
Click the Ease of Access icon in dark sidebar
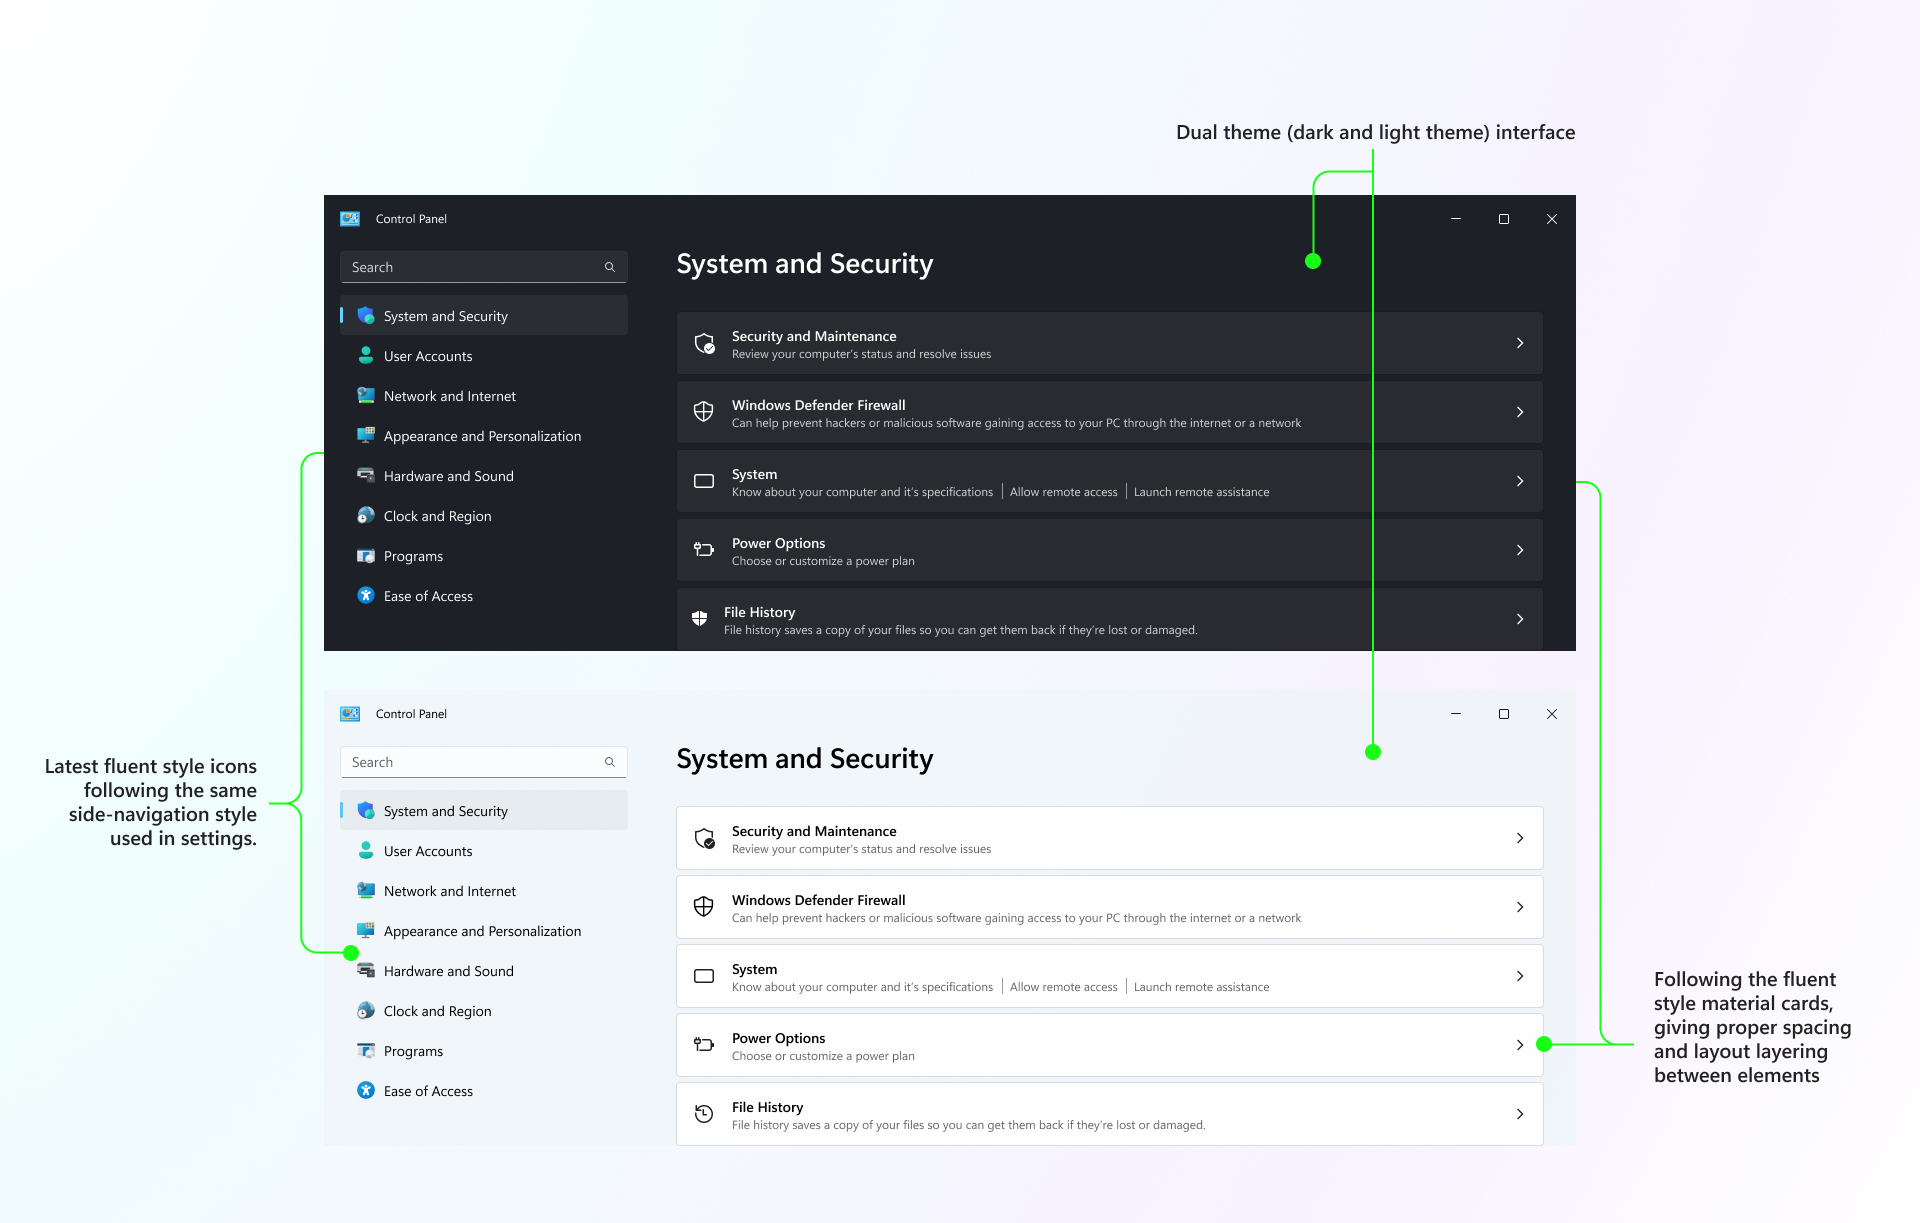366,595
